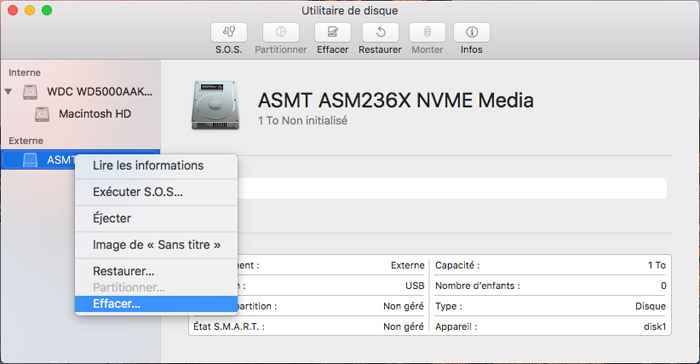
Task: Click the Disque type value
Action: click(x=650, y=306)
